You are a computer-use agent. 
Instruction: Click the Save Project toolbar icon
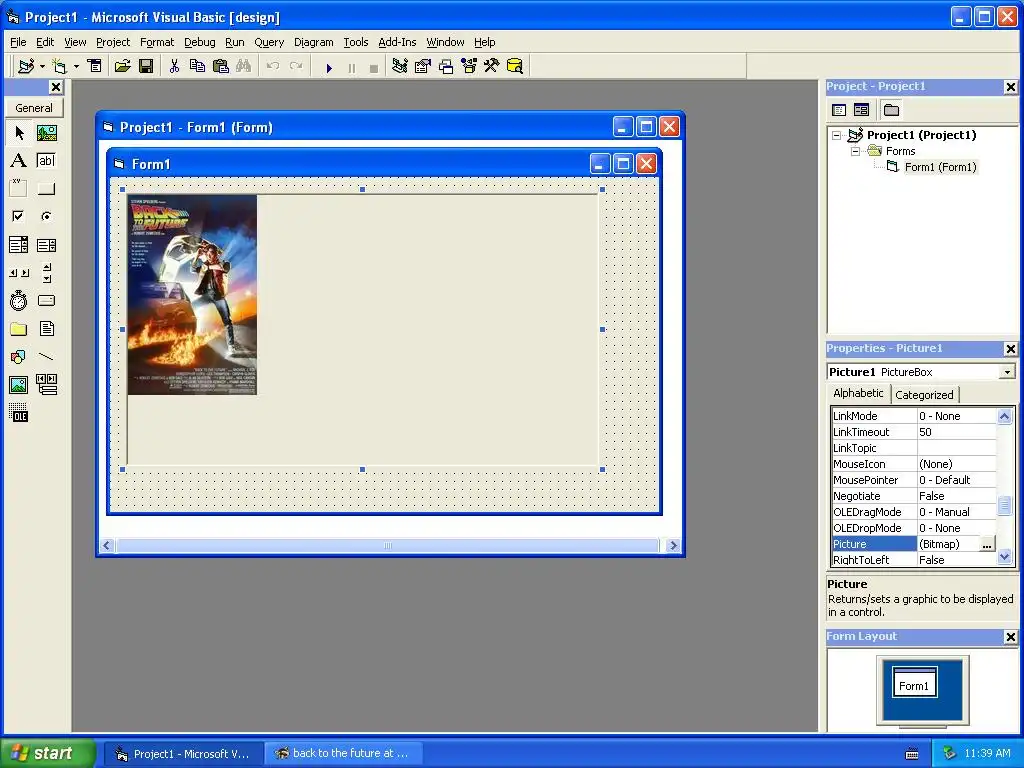tap(146, 66)
